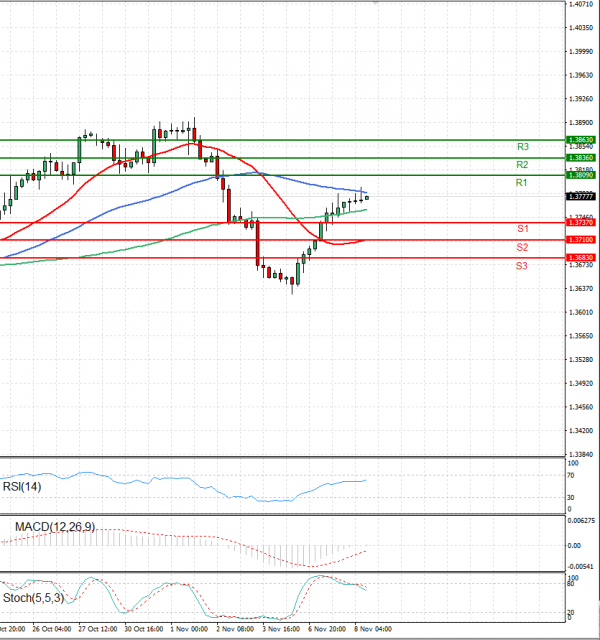Select the green 1.38360 price tag
The image size is (600, 640).
point(581,158)
